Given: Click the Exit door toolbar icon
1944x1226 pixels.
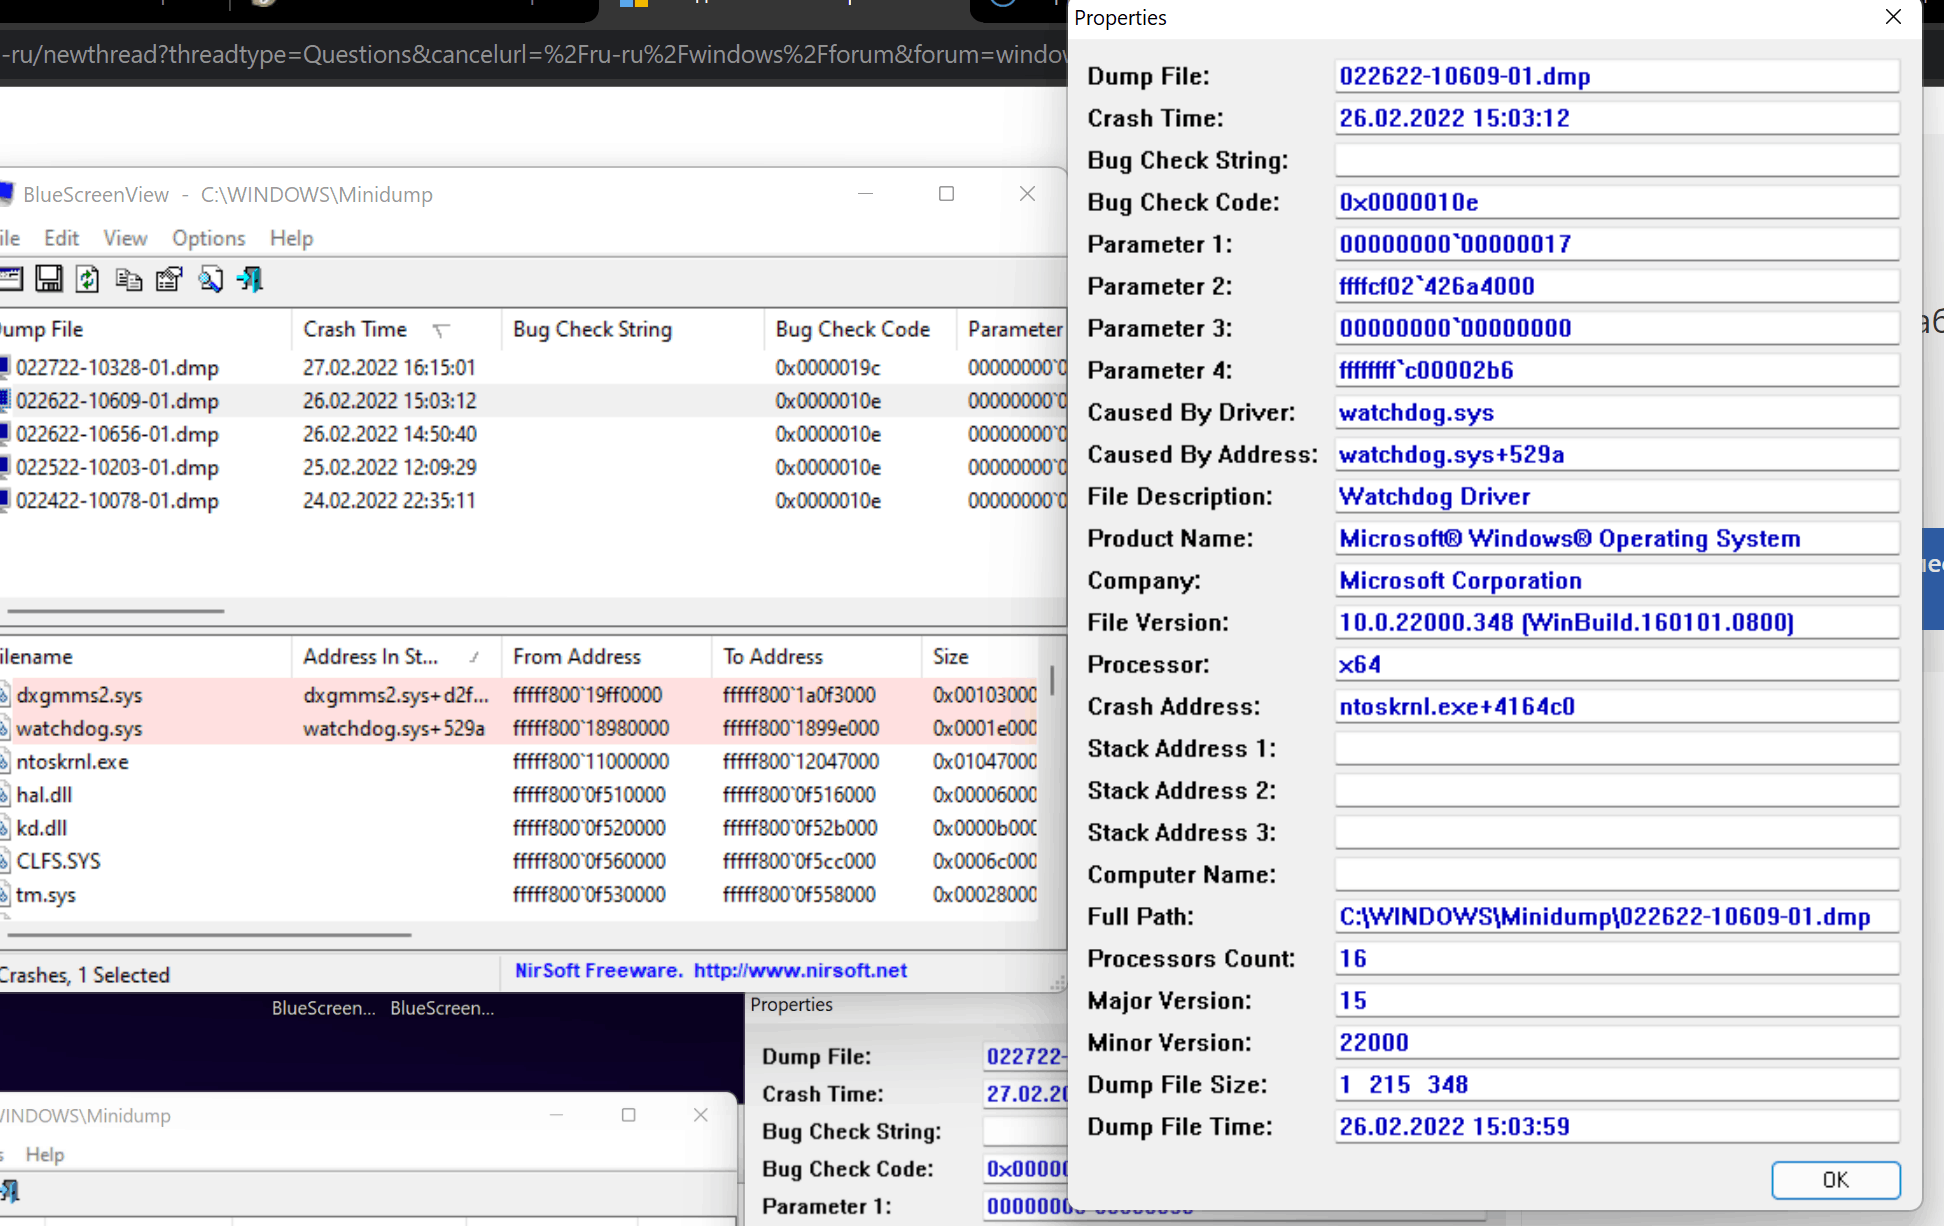Looking at the screenshot, I should (250, 279).
